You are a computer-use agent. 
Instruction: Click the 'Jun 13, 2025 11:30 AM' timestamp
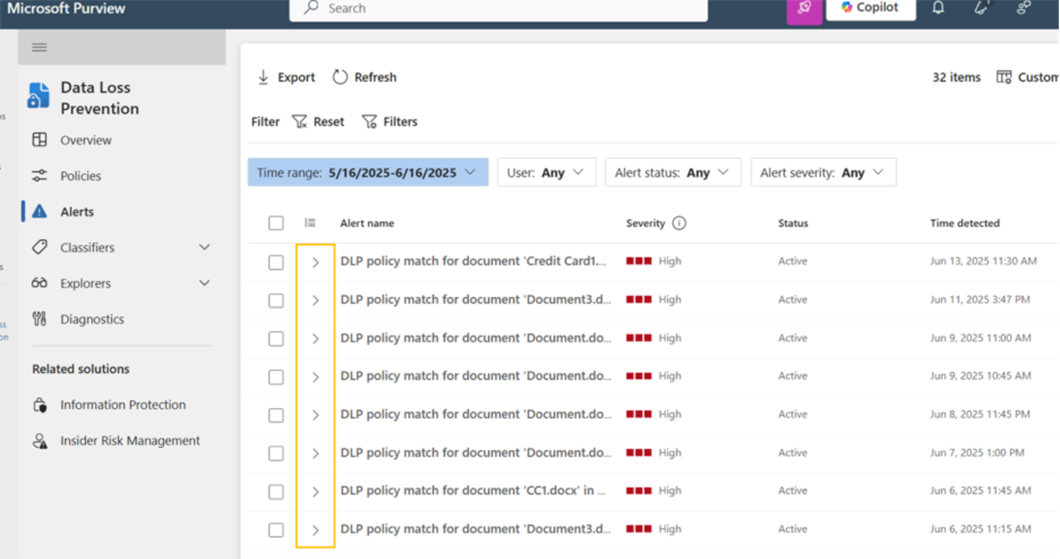[983, 261]
